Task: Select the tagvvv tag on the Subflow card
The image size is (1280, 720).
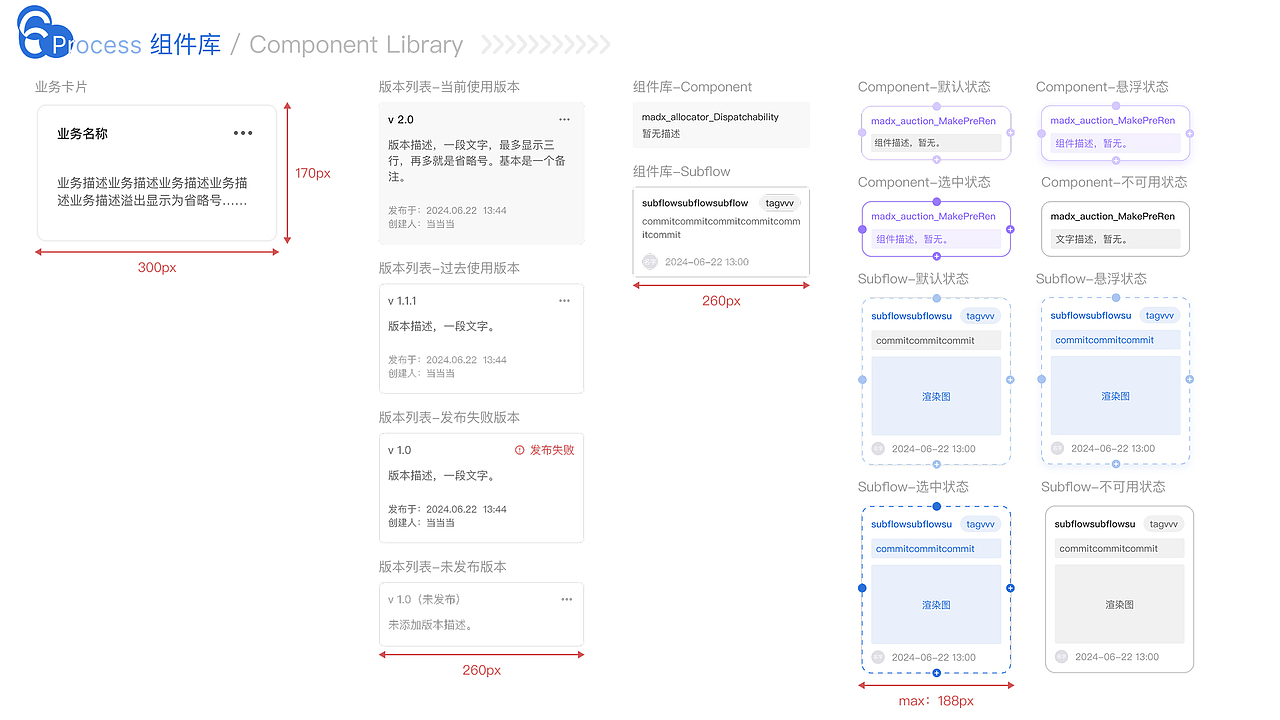Action: click(780, 202)
